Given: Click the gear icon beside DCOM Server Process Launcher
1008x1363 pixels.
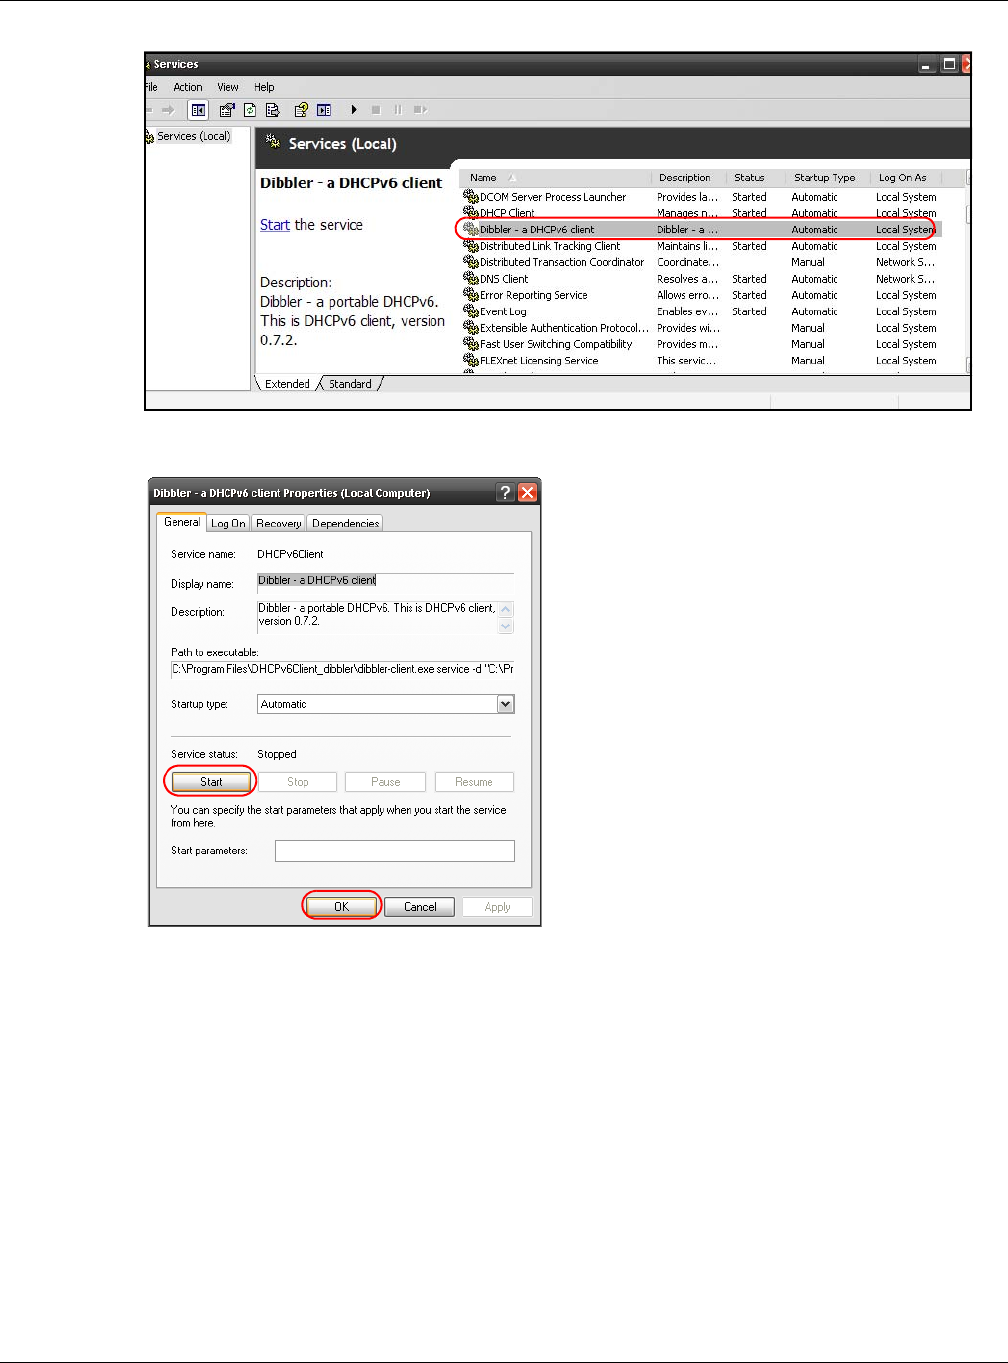Looking at the screenshot, I should click(471, 197).
